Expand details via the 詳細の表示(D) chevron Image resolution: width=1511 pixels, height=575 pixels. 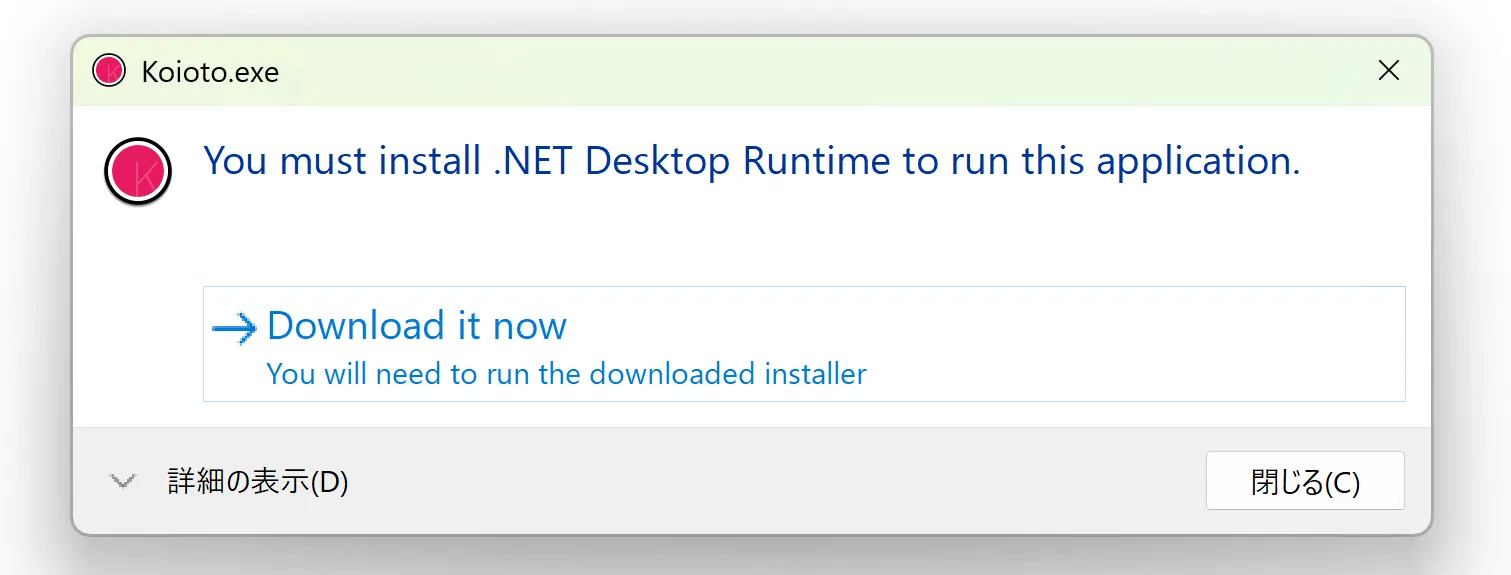click(122, 482)
